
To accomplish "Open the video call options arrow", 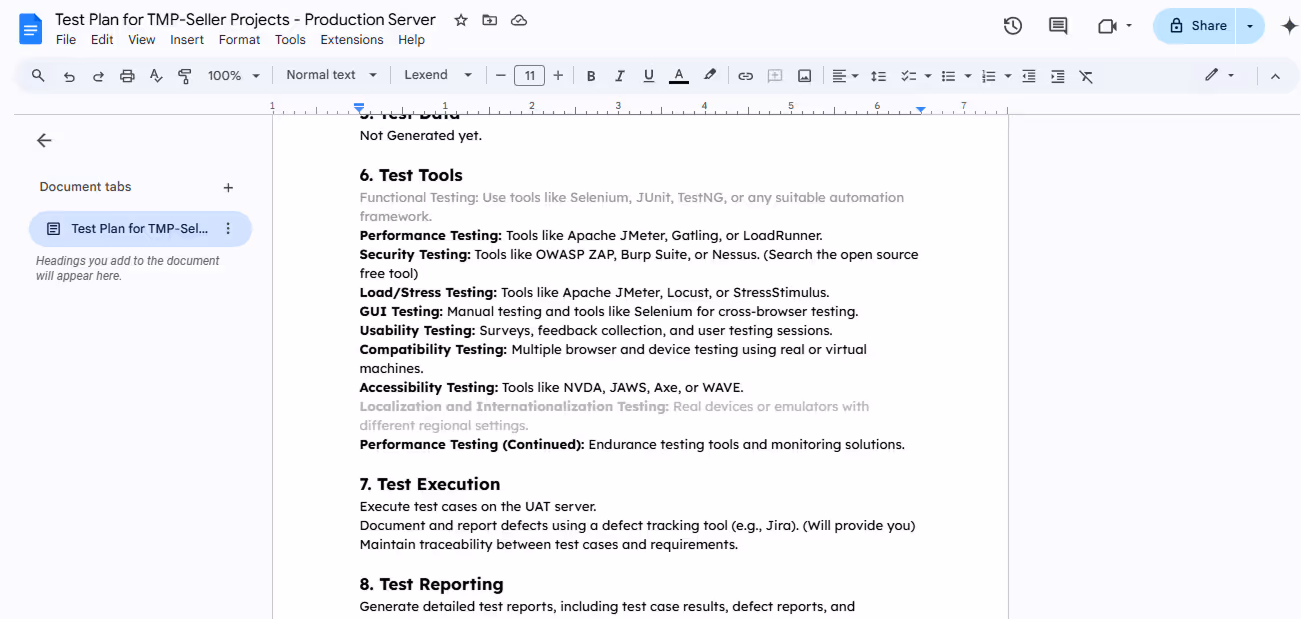I will coord(1129,26).
